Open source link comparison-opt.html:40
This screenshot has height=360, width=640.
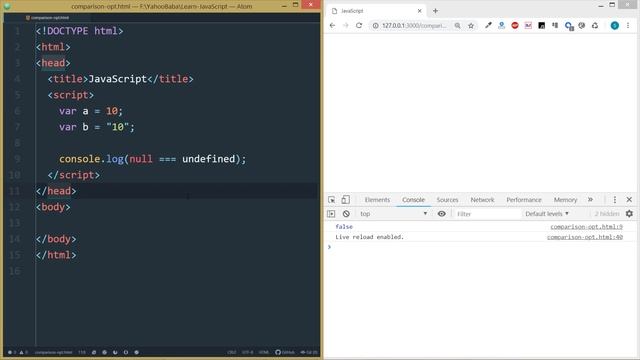584,237
